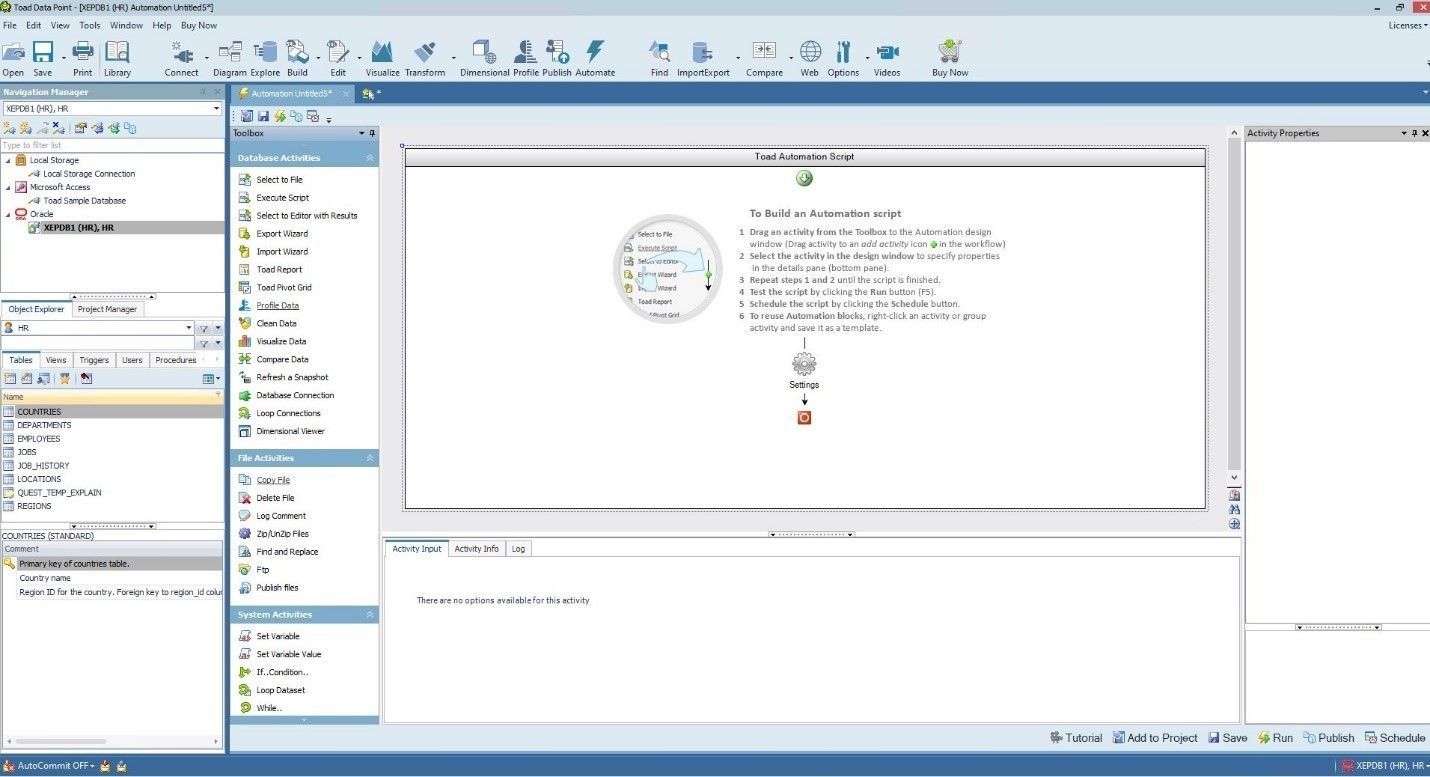Pin the Activity Properties panel

pos(1414,133)
